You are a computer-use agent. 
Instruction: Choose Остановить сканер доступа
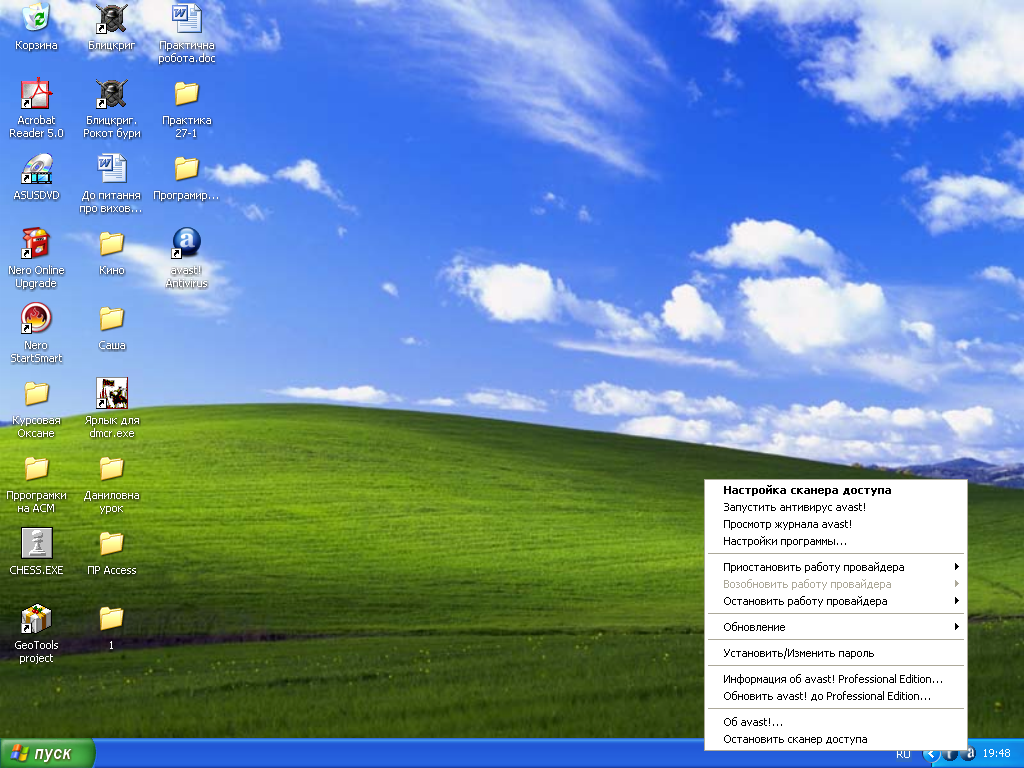coord(835,739)
